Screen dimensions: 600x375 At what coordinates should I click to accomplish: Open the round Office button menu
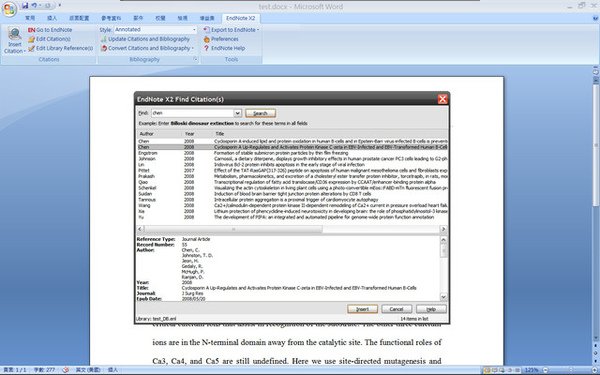pos(10,8)
